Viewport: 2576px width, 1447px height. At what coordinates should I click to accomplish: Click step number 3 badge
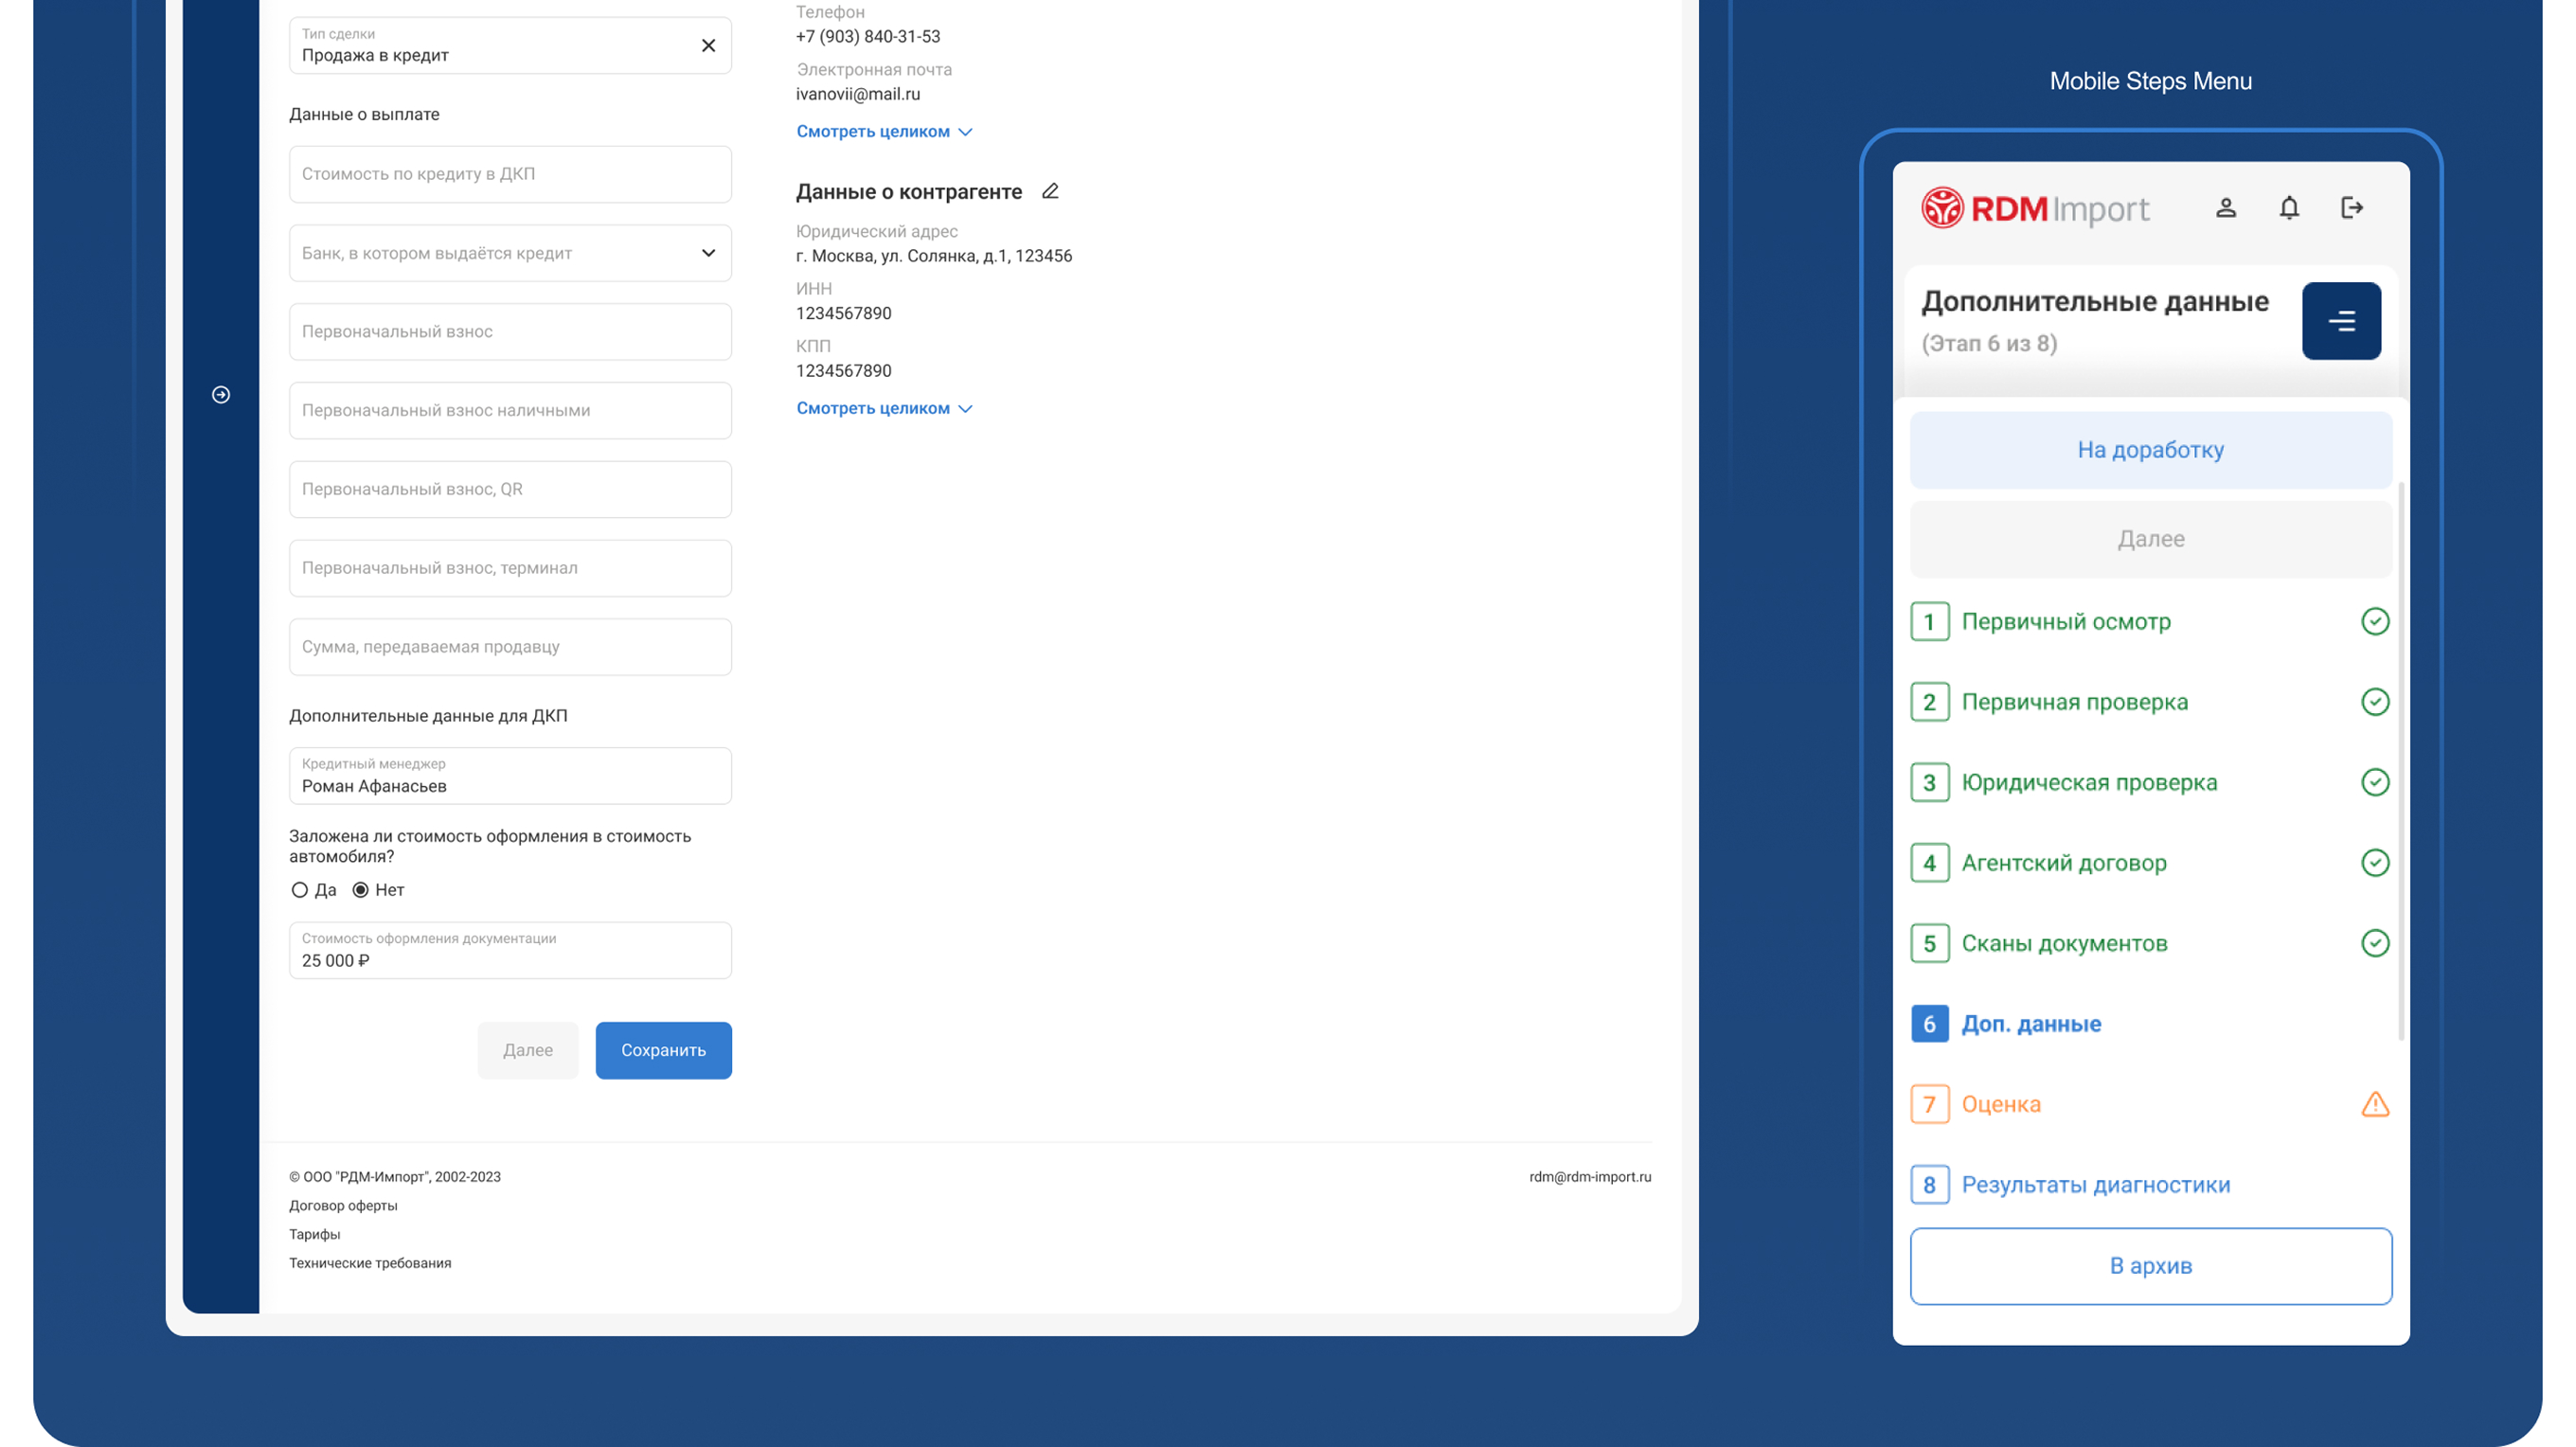point(1929,782)
